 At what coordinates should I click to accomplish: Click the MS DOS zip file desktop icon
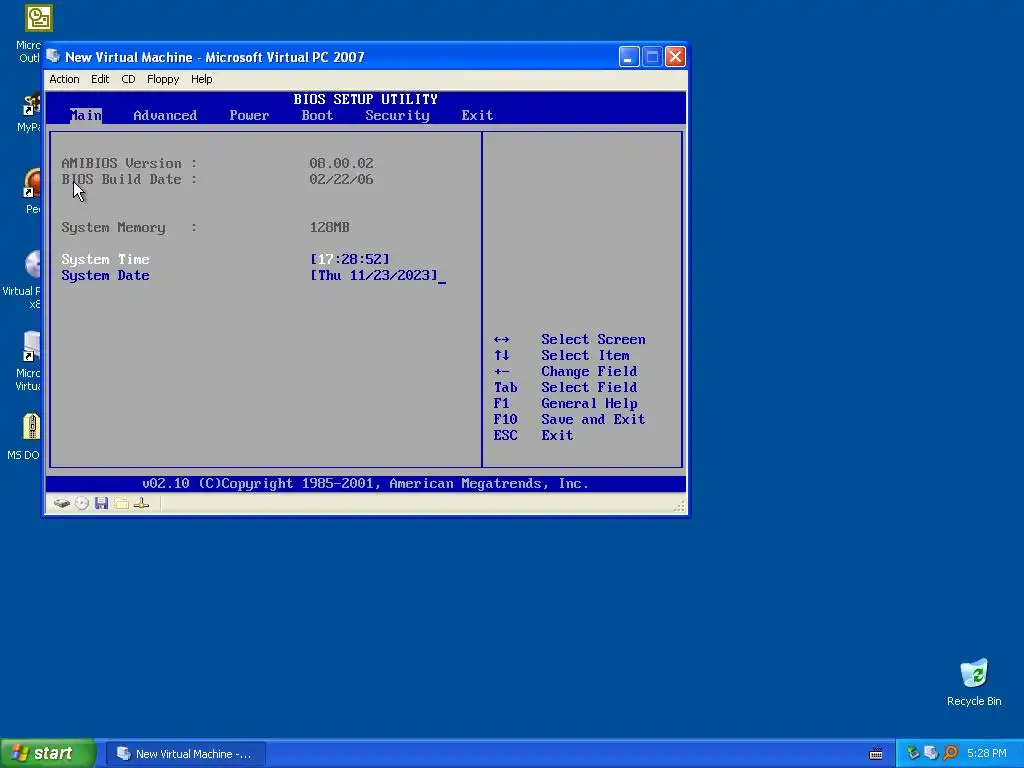tap(31, 426)
